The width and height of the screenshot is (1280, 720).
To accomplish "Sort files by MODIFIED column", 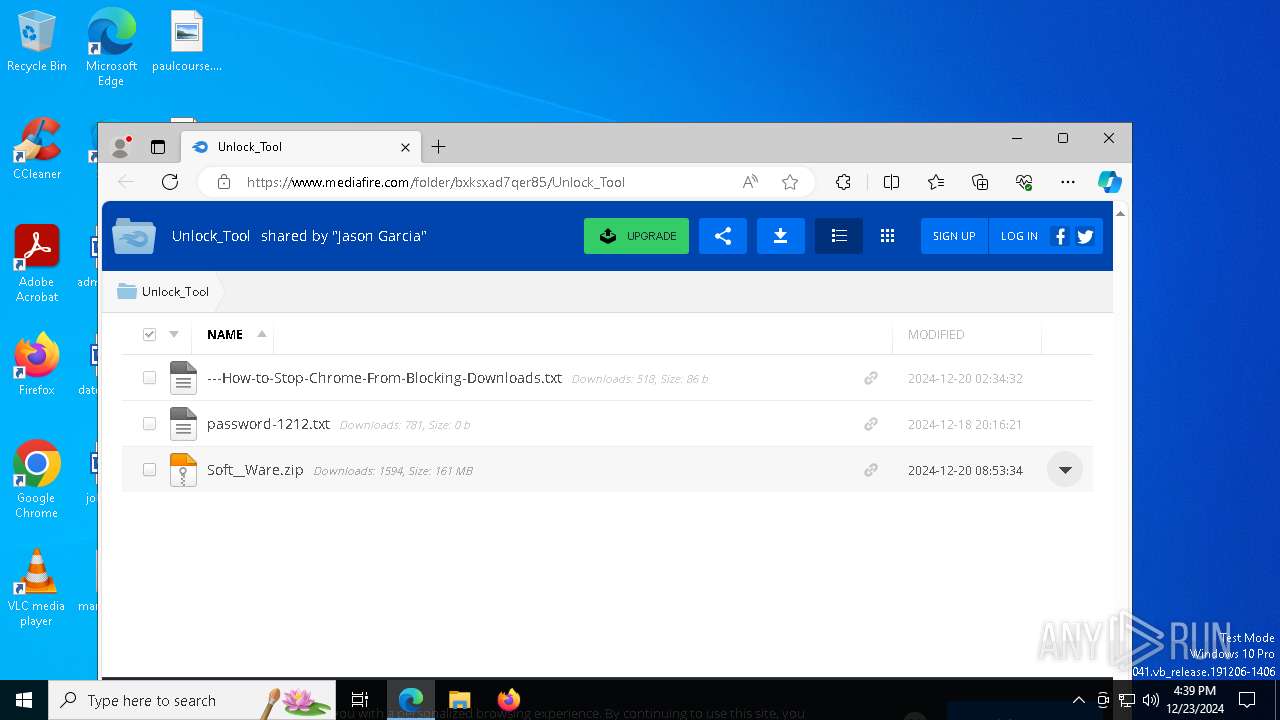I will (x=936, y=335).
